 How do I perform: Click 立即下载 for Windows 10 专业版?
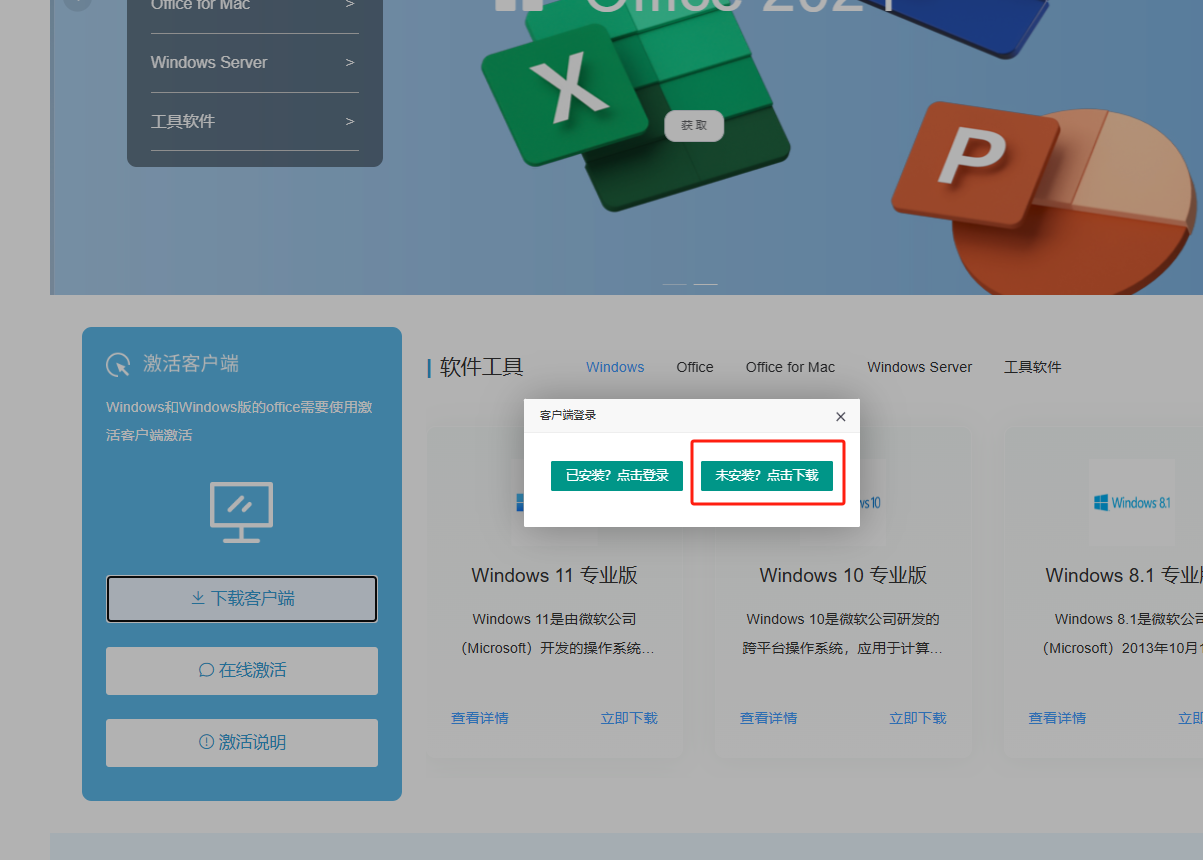click(918, 718)
